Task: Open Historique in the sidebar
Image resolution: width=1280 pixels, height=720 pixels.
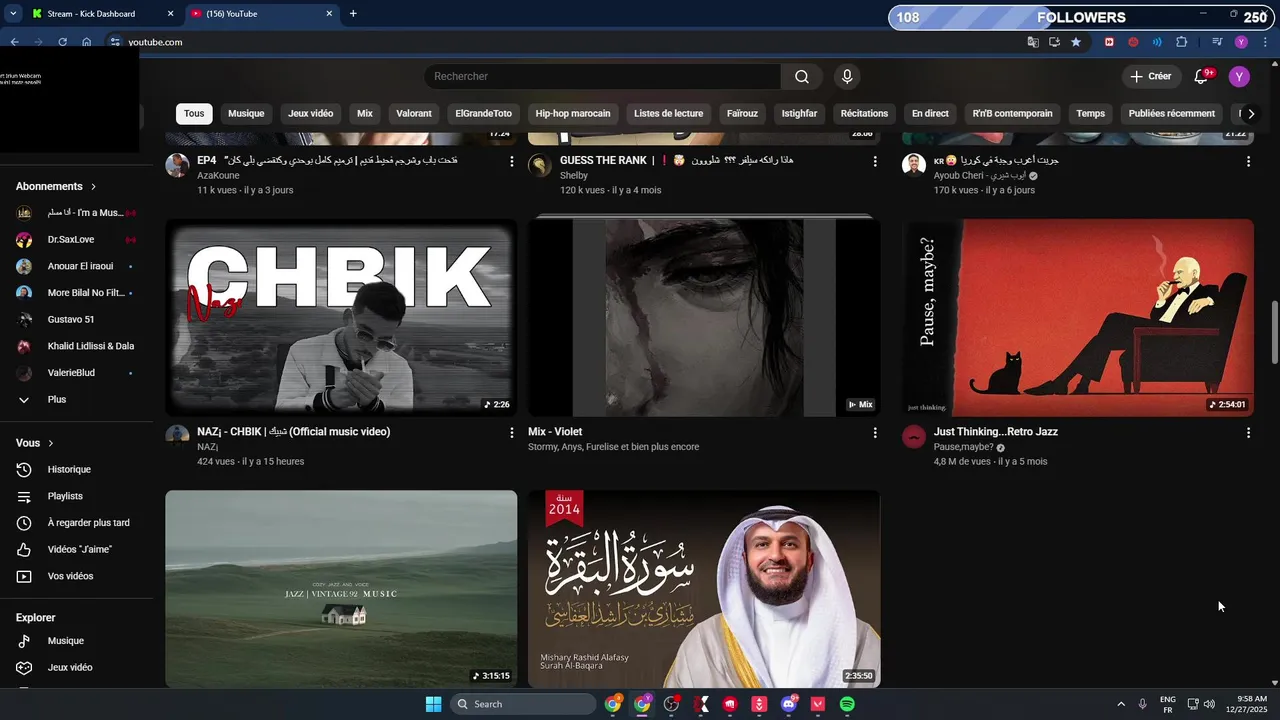Action: pyautogui.click(x=68, y=470)
